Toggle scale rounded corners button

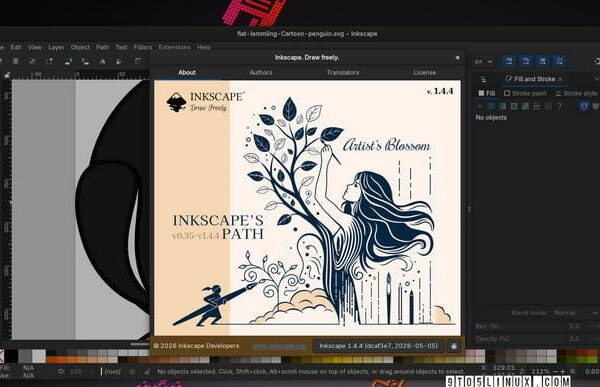(526, 61)
